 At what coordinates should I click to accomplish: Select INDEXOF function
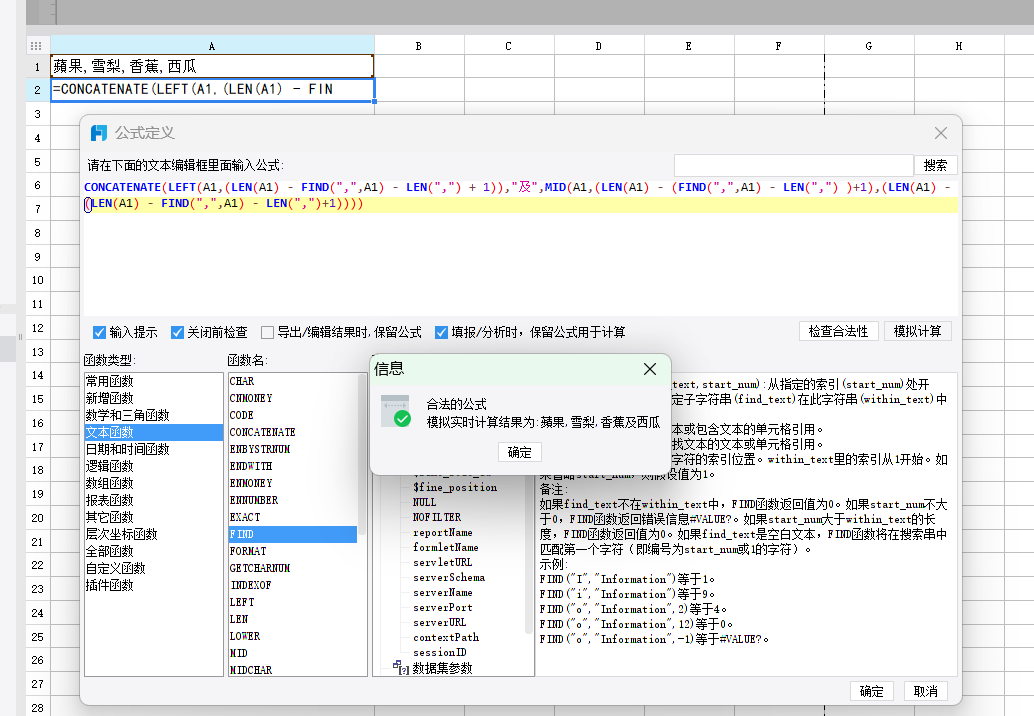[x=293, y=585]
